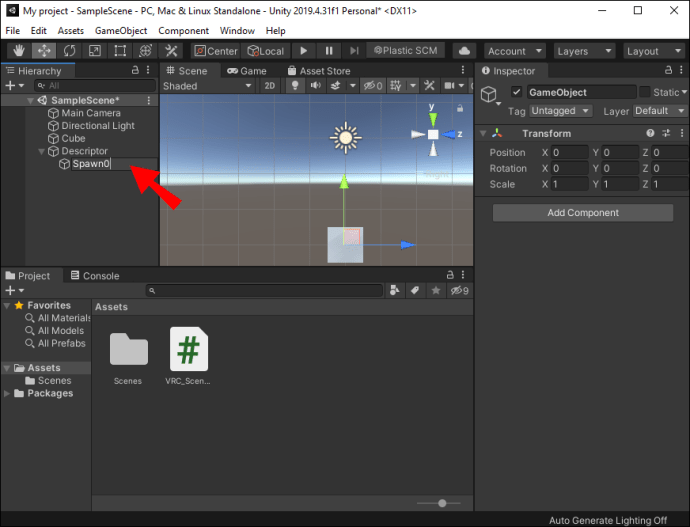Select the Move tool

pyautogui.click(x=44, y=51)
